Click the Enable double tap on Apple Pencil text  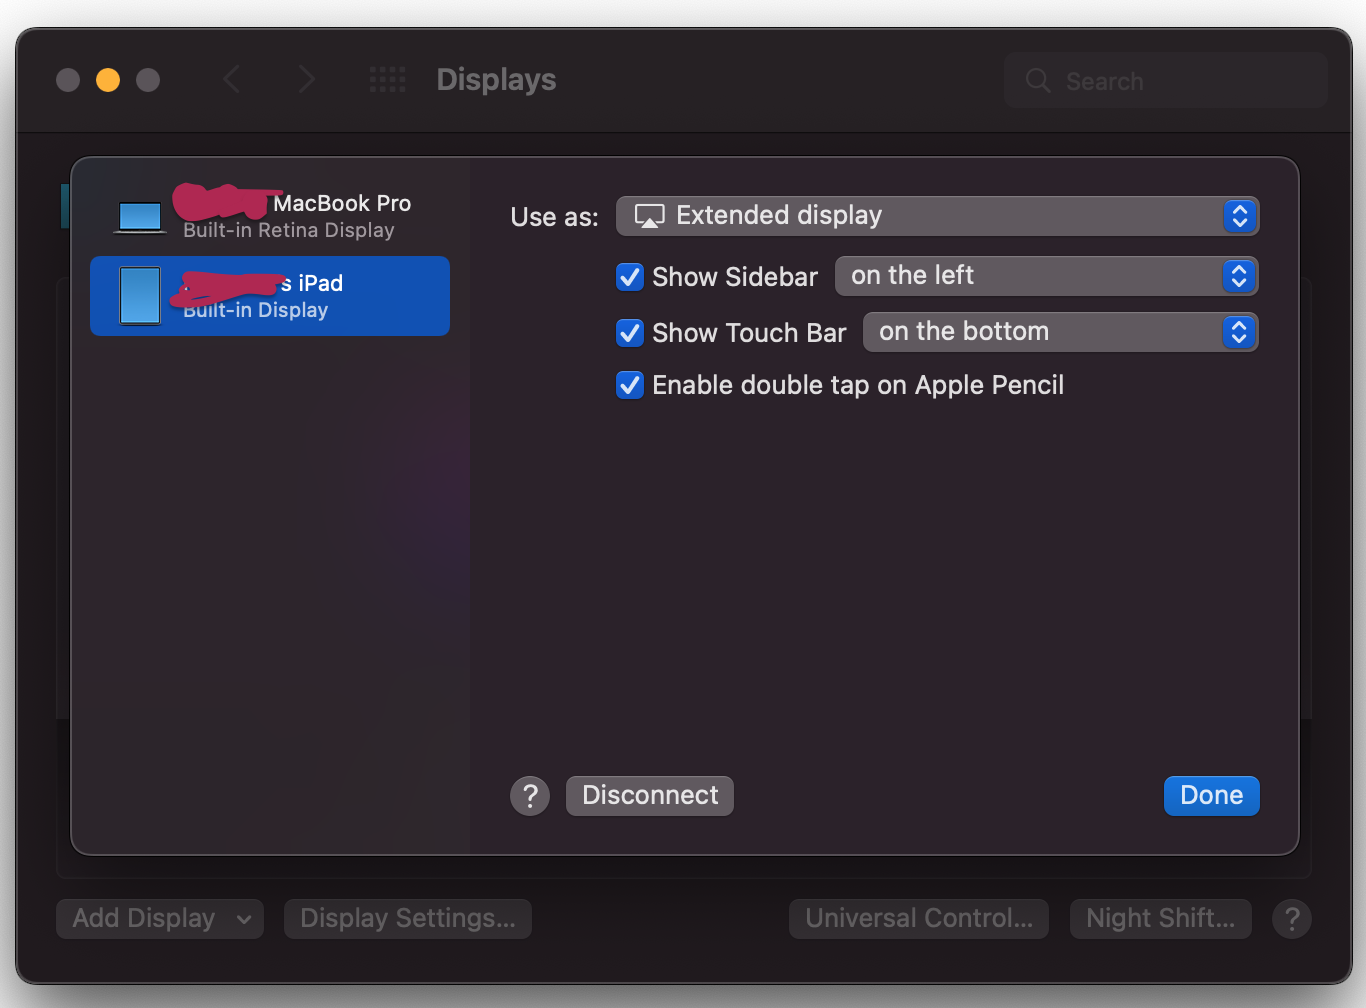point(858,386)
